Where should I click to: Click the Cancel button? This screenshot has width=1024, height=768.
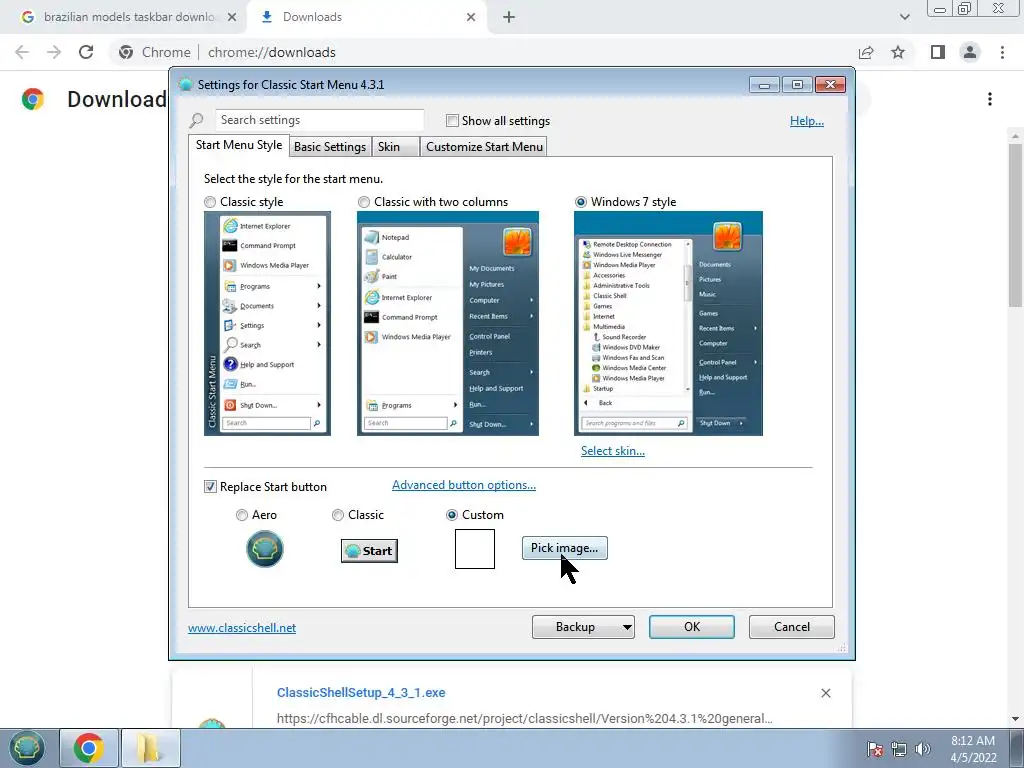792,627
